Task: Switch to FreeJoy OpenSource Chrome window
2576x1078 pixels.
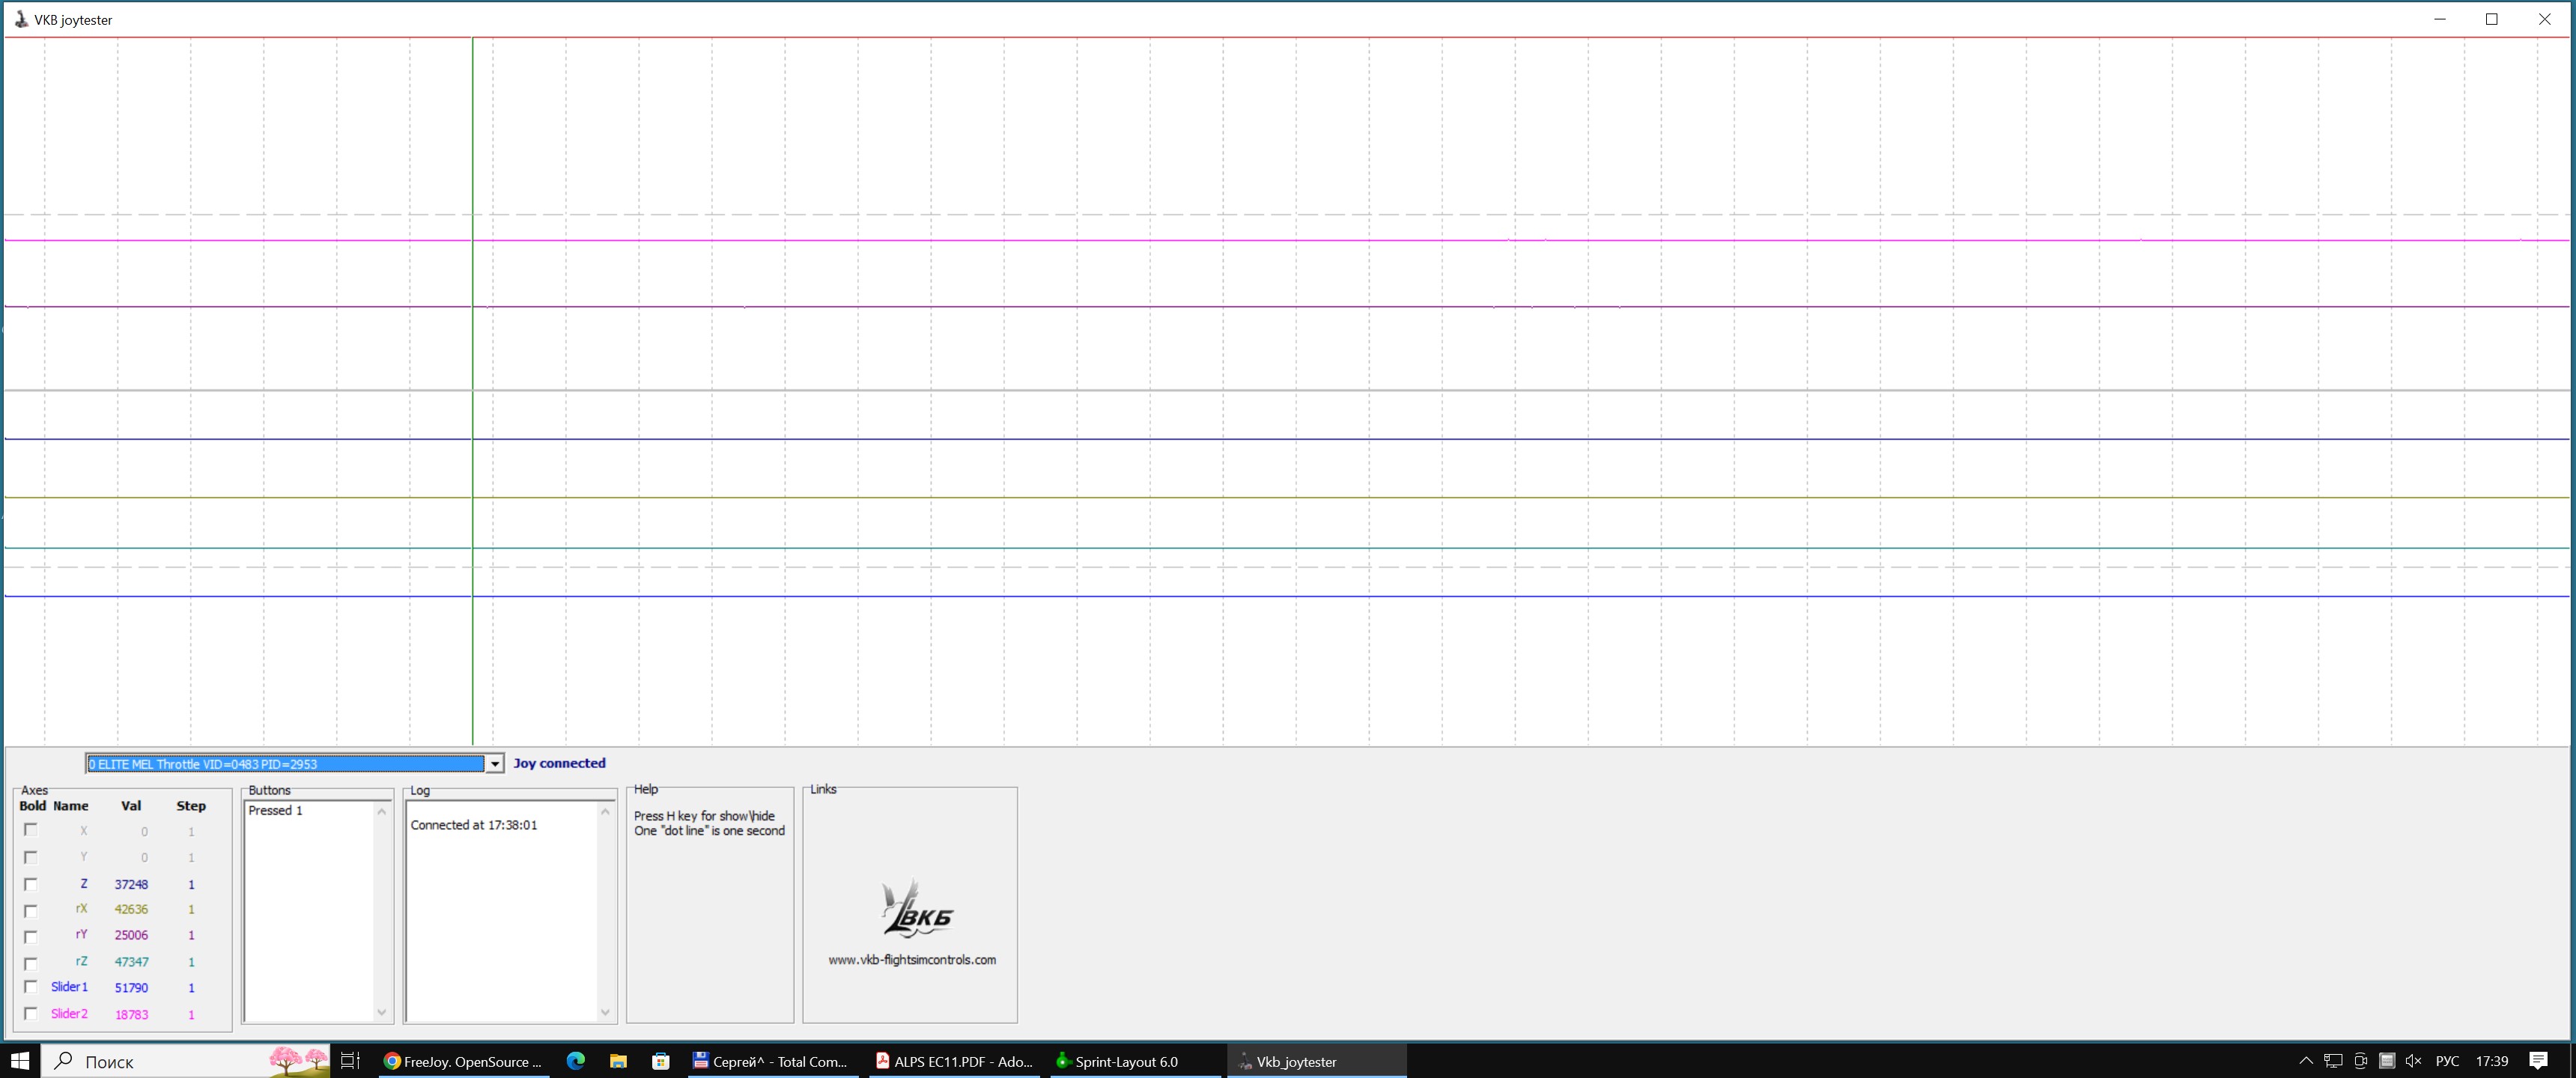Action: click(x=463, y=1061)
